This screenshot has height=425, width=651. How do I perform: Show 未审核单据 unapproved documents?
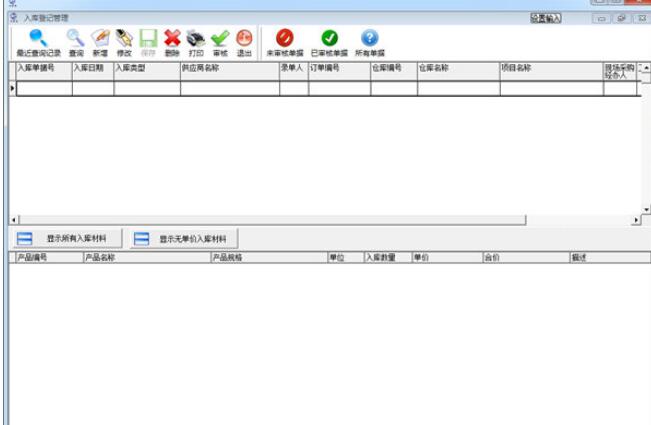click(285, 43)
